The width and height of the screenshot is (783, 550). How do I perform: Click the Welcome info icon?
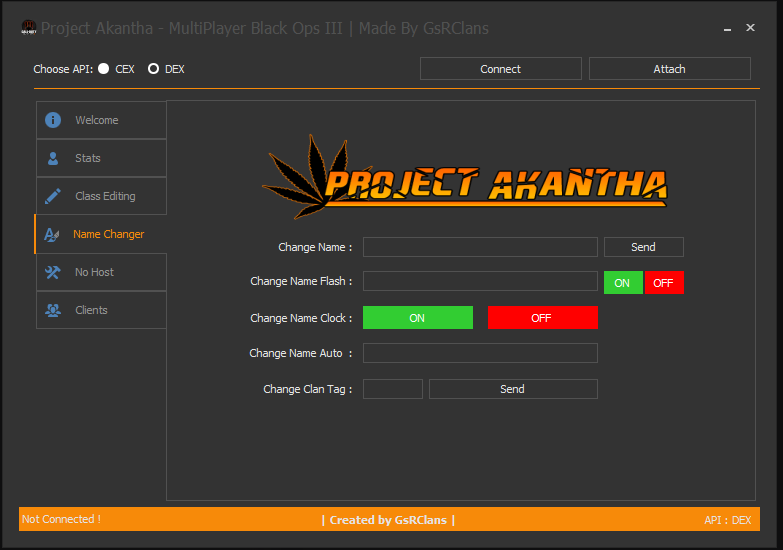click(x=53, y=120)
